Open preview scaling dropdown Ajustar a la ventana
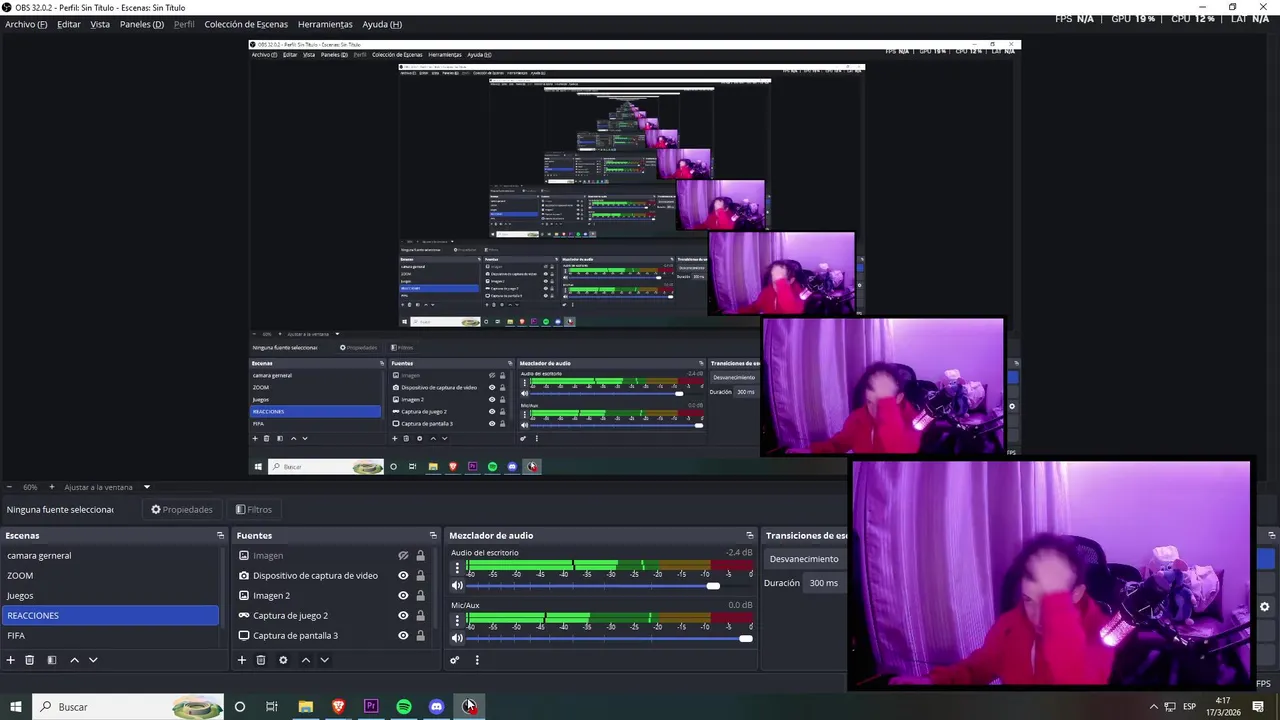The width and height of the screenshot is (1280, 720). tap(107, 487)
